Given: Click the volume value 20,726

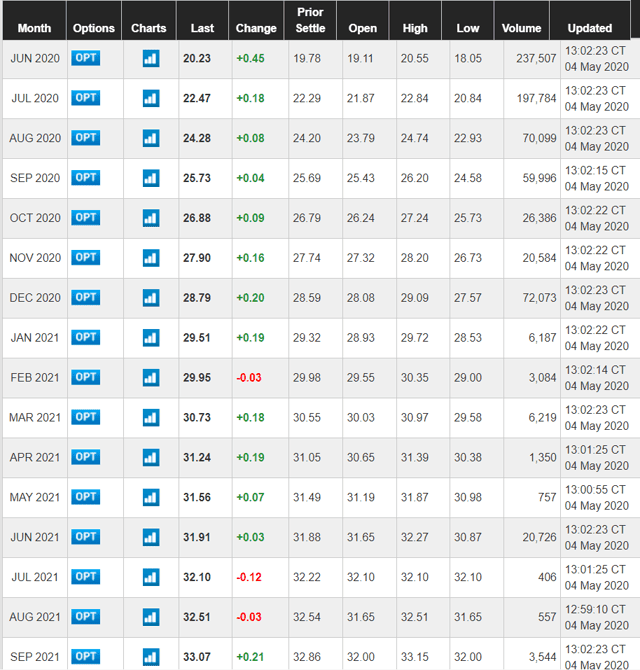Looking at the screenshot, I should pos(540,537).
